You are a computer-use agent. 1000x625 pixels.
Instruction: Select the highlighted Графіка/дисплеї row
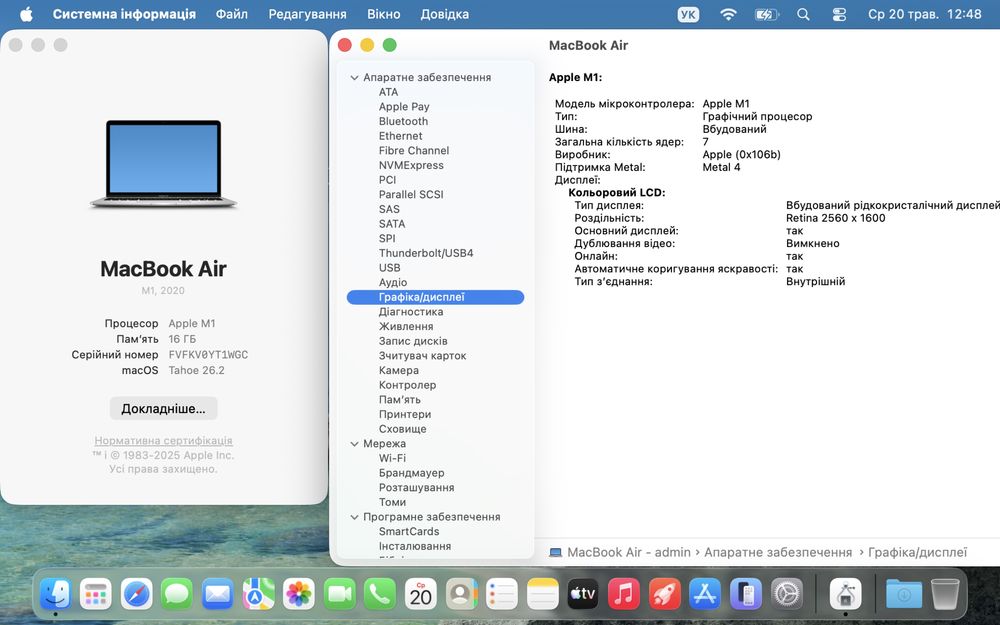pyautogui.click(x=436, y=297)
